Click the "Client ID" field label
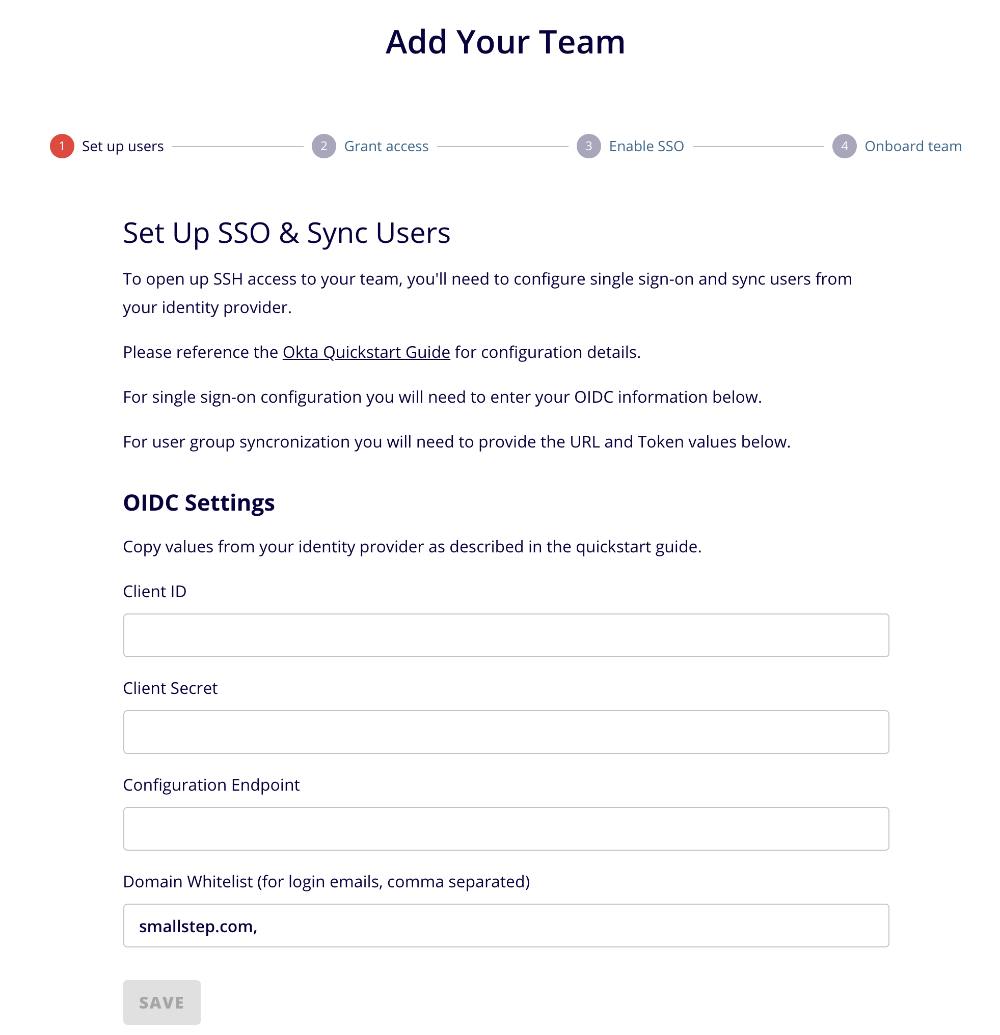 tap(155, 591)
